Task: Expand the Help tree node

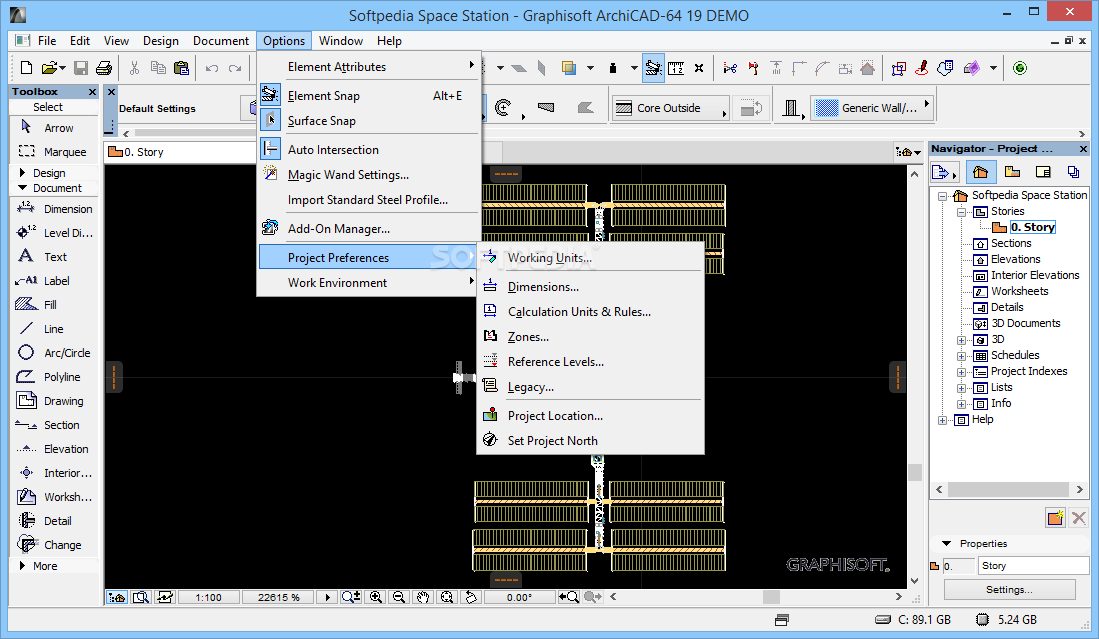Action: click(x=943, y=420)
